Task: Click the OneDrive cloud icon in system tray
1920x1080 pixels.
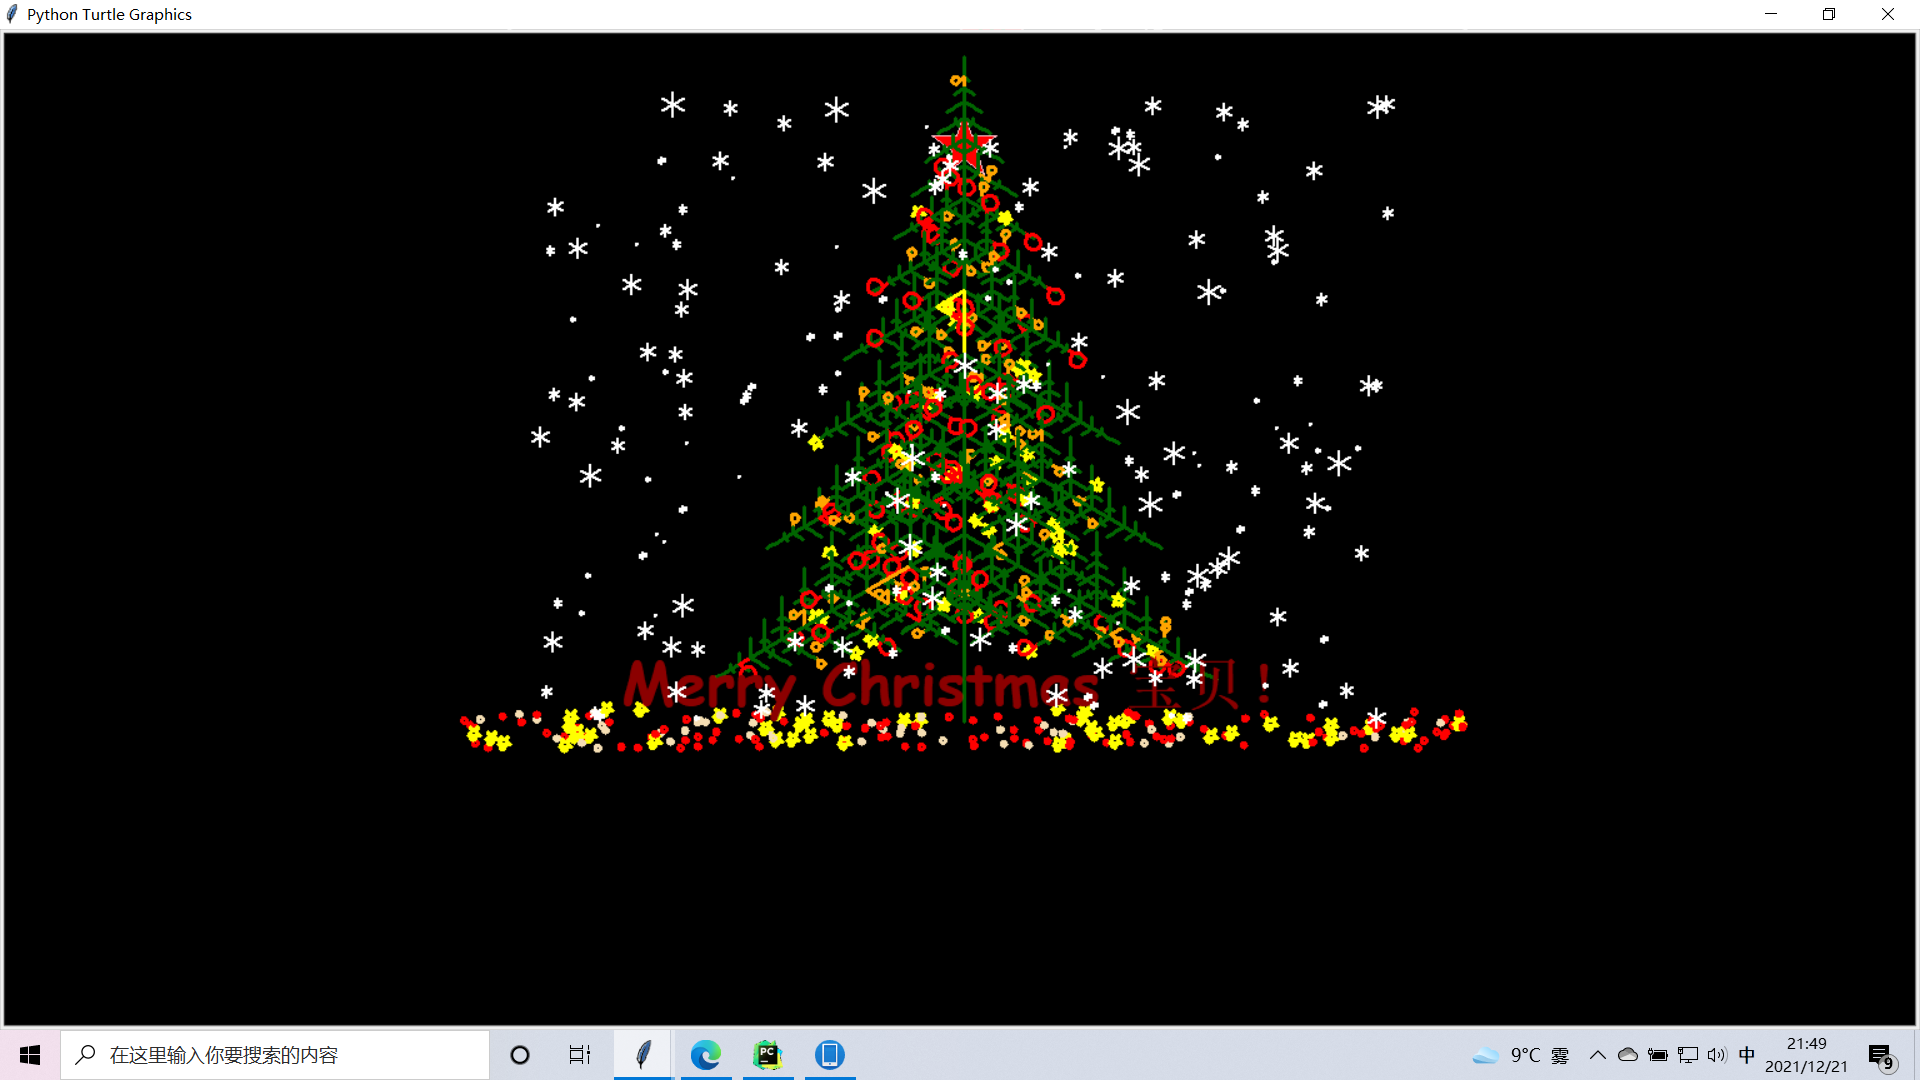Action: [x=1627, y=1054]
